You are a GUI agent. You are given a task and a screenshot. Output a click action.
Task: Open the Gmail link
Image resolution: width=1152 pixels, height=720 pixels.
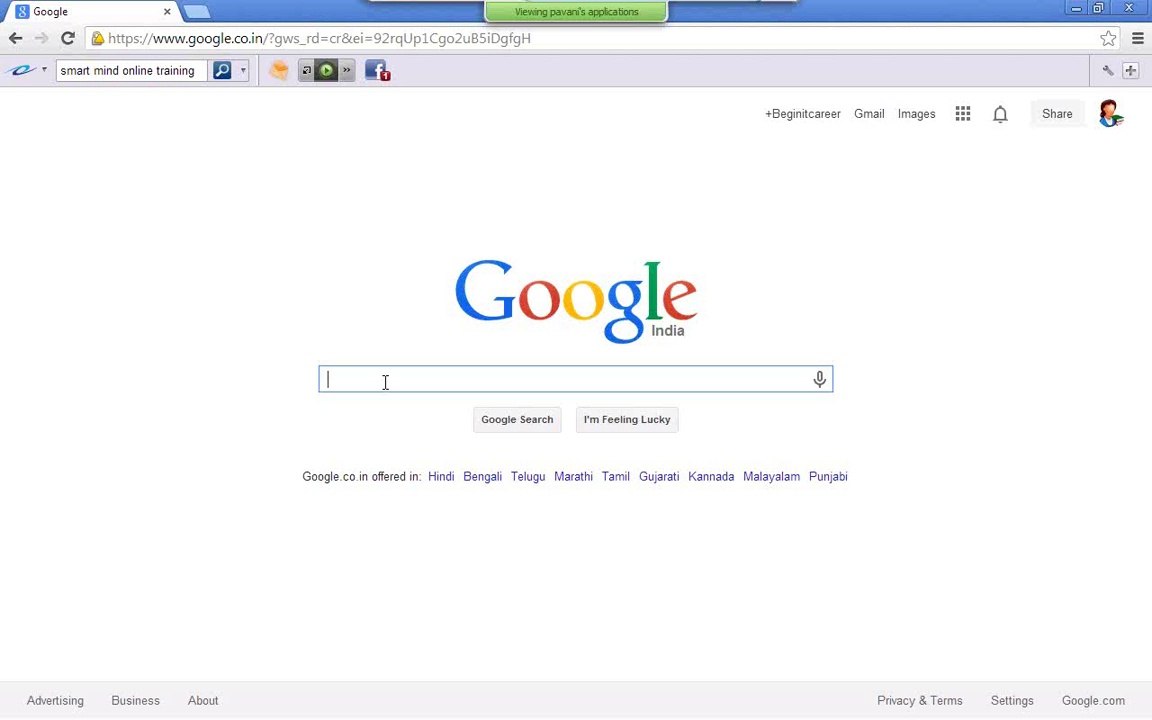869,114
